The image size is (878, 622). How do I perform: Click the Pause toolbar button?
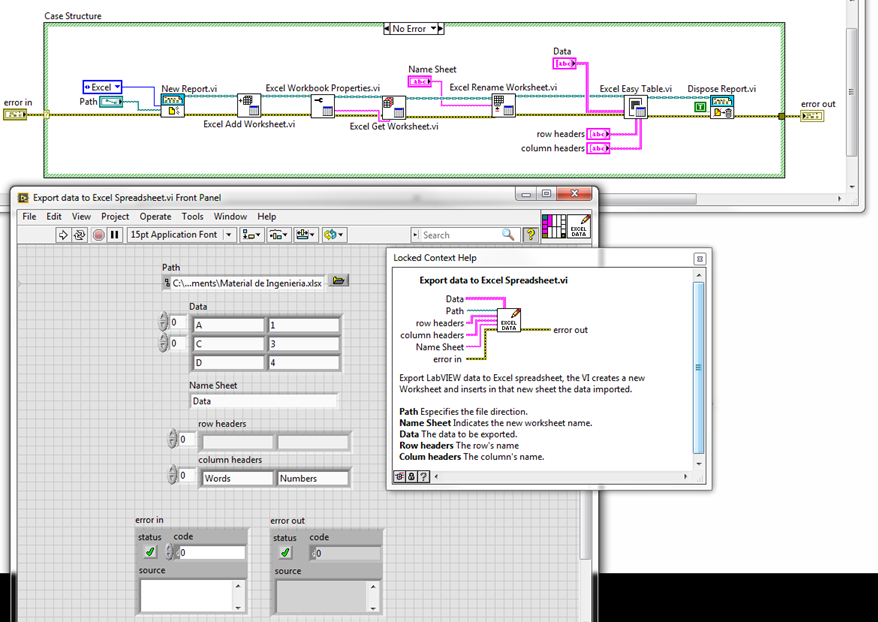115,235
